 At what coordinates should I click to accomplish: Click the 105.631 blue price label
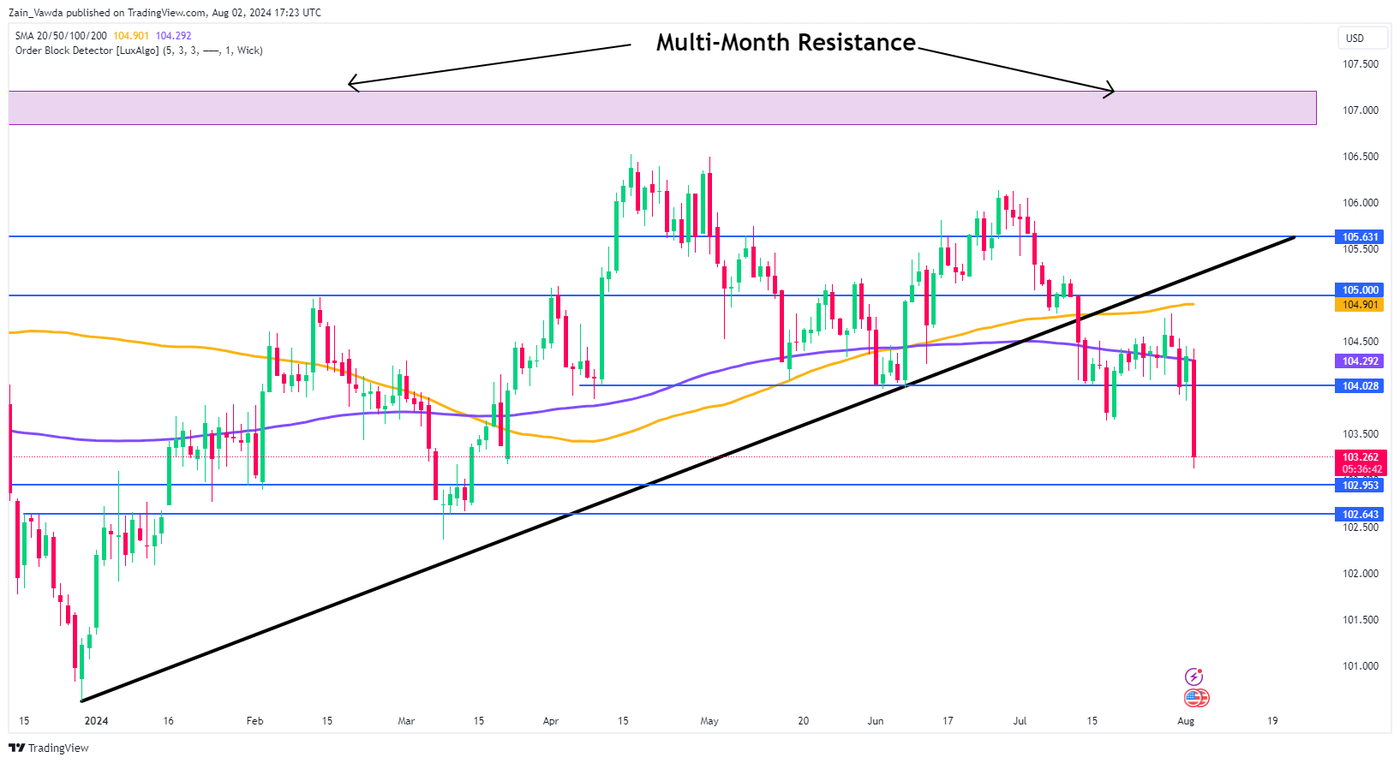1360,237
